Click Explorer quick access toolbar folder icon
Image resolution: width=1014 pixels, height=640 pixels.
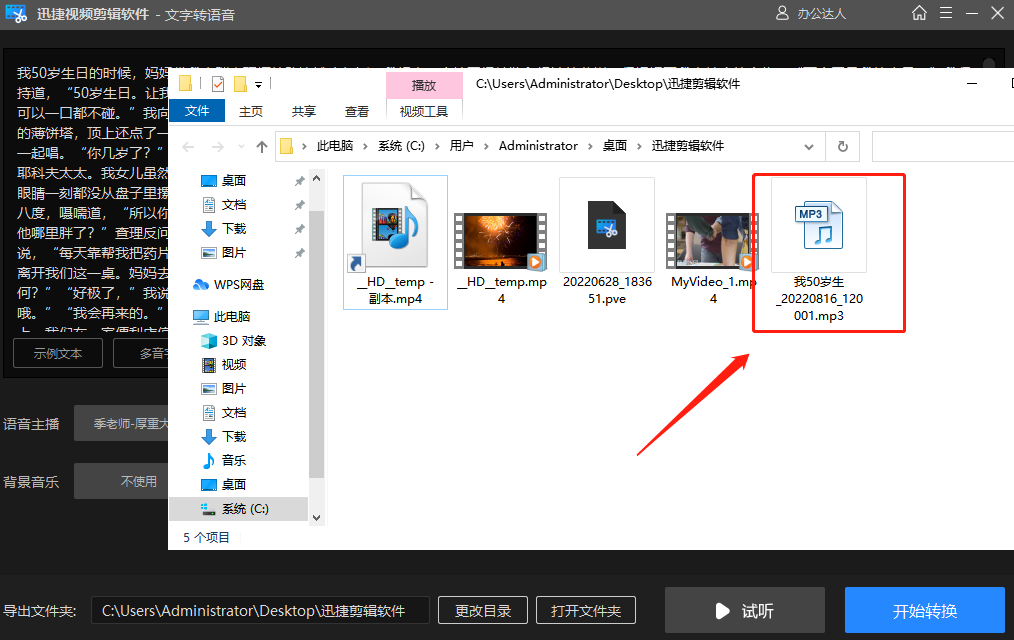coord(186,83)
